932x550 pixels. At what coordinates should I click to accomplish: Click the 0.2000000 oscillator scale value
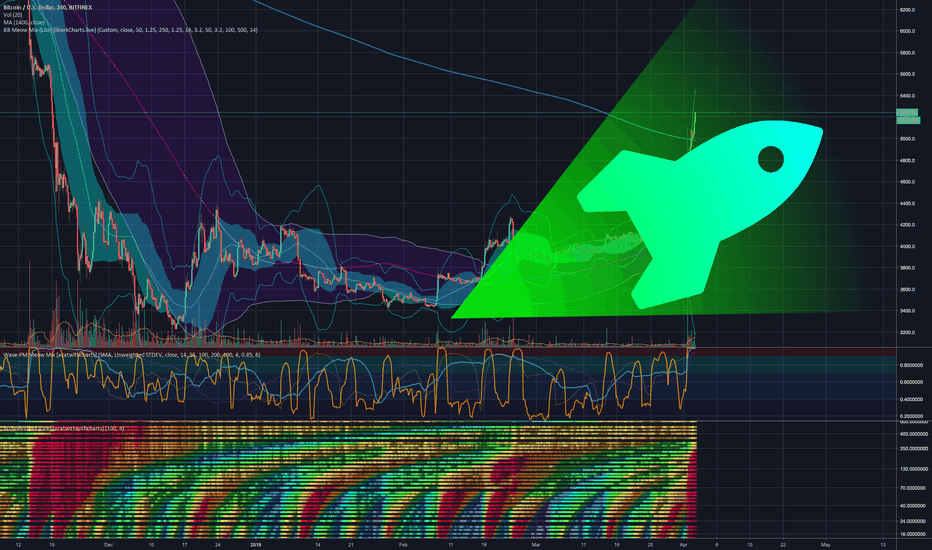[911, 416]
